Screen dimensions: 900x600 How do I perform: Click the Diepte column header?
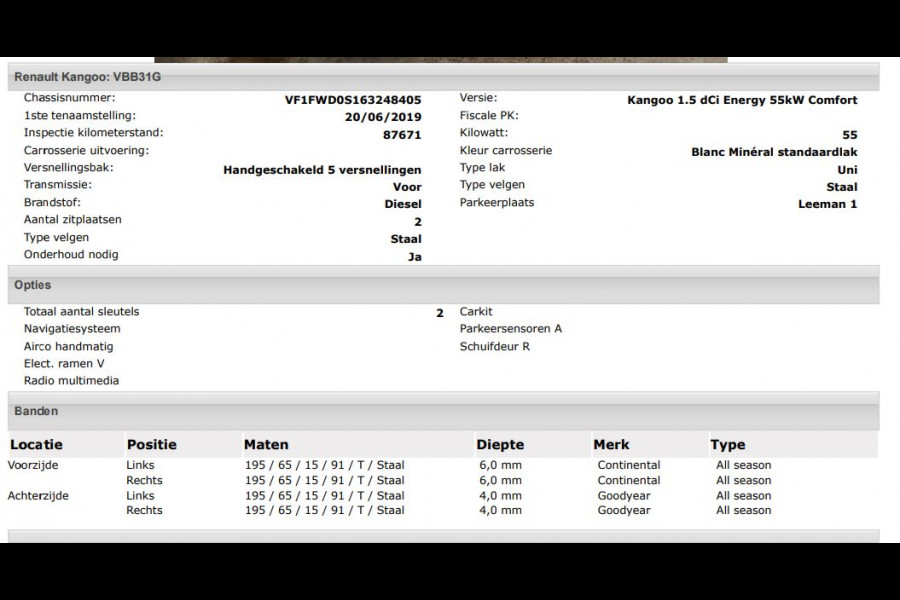[x=500, y=445]
